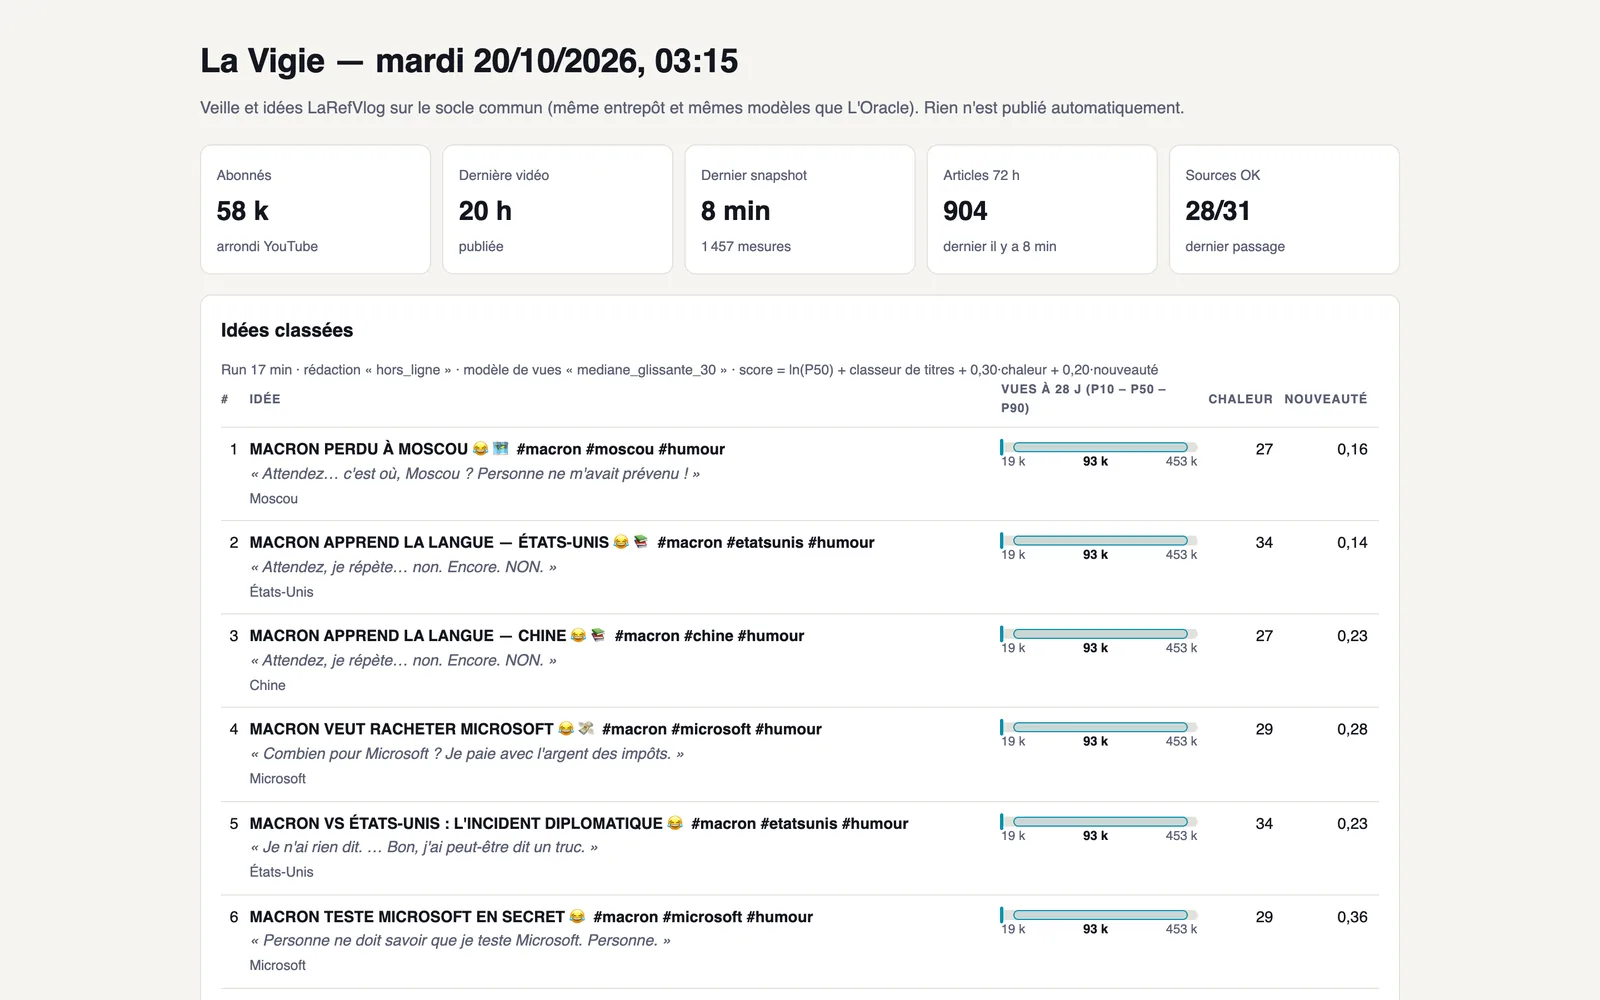Image resolution: width=1600 pixels, height=1000 pixels.
Task: Click the NOUVEAUTÉ column header
Action: (x=1325, y=399)
